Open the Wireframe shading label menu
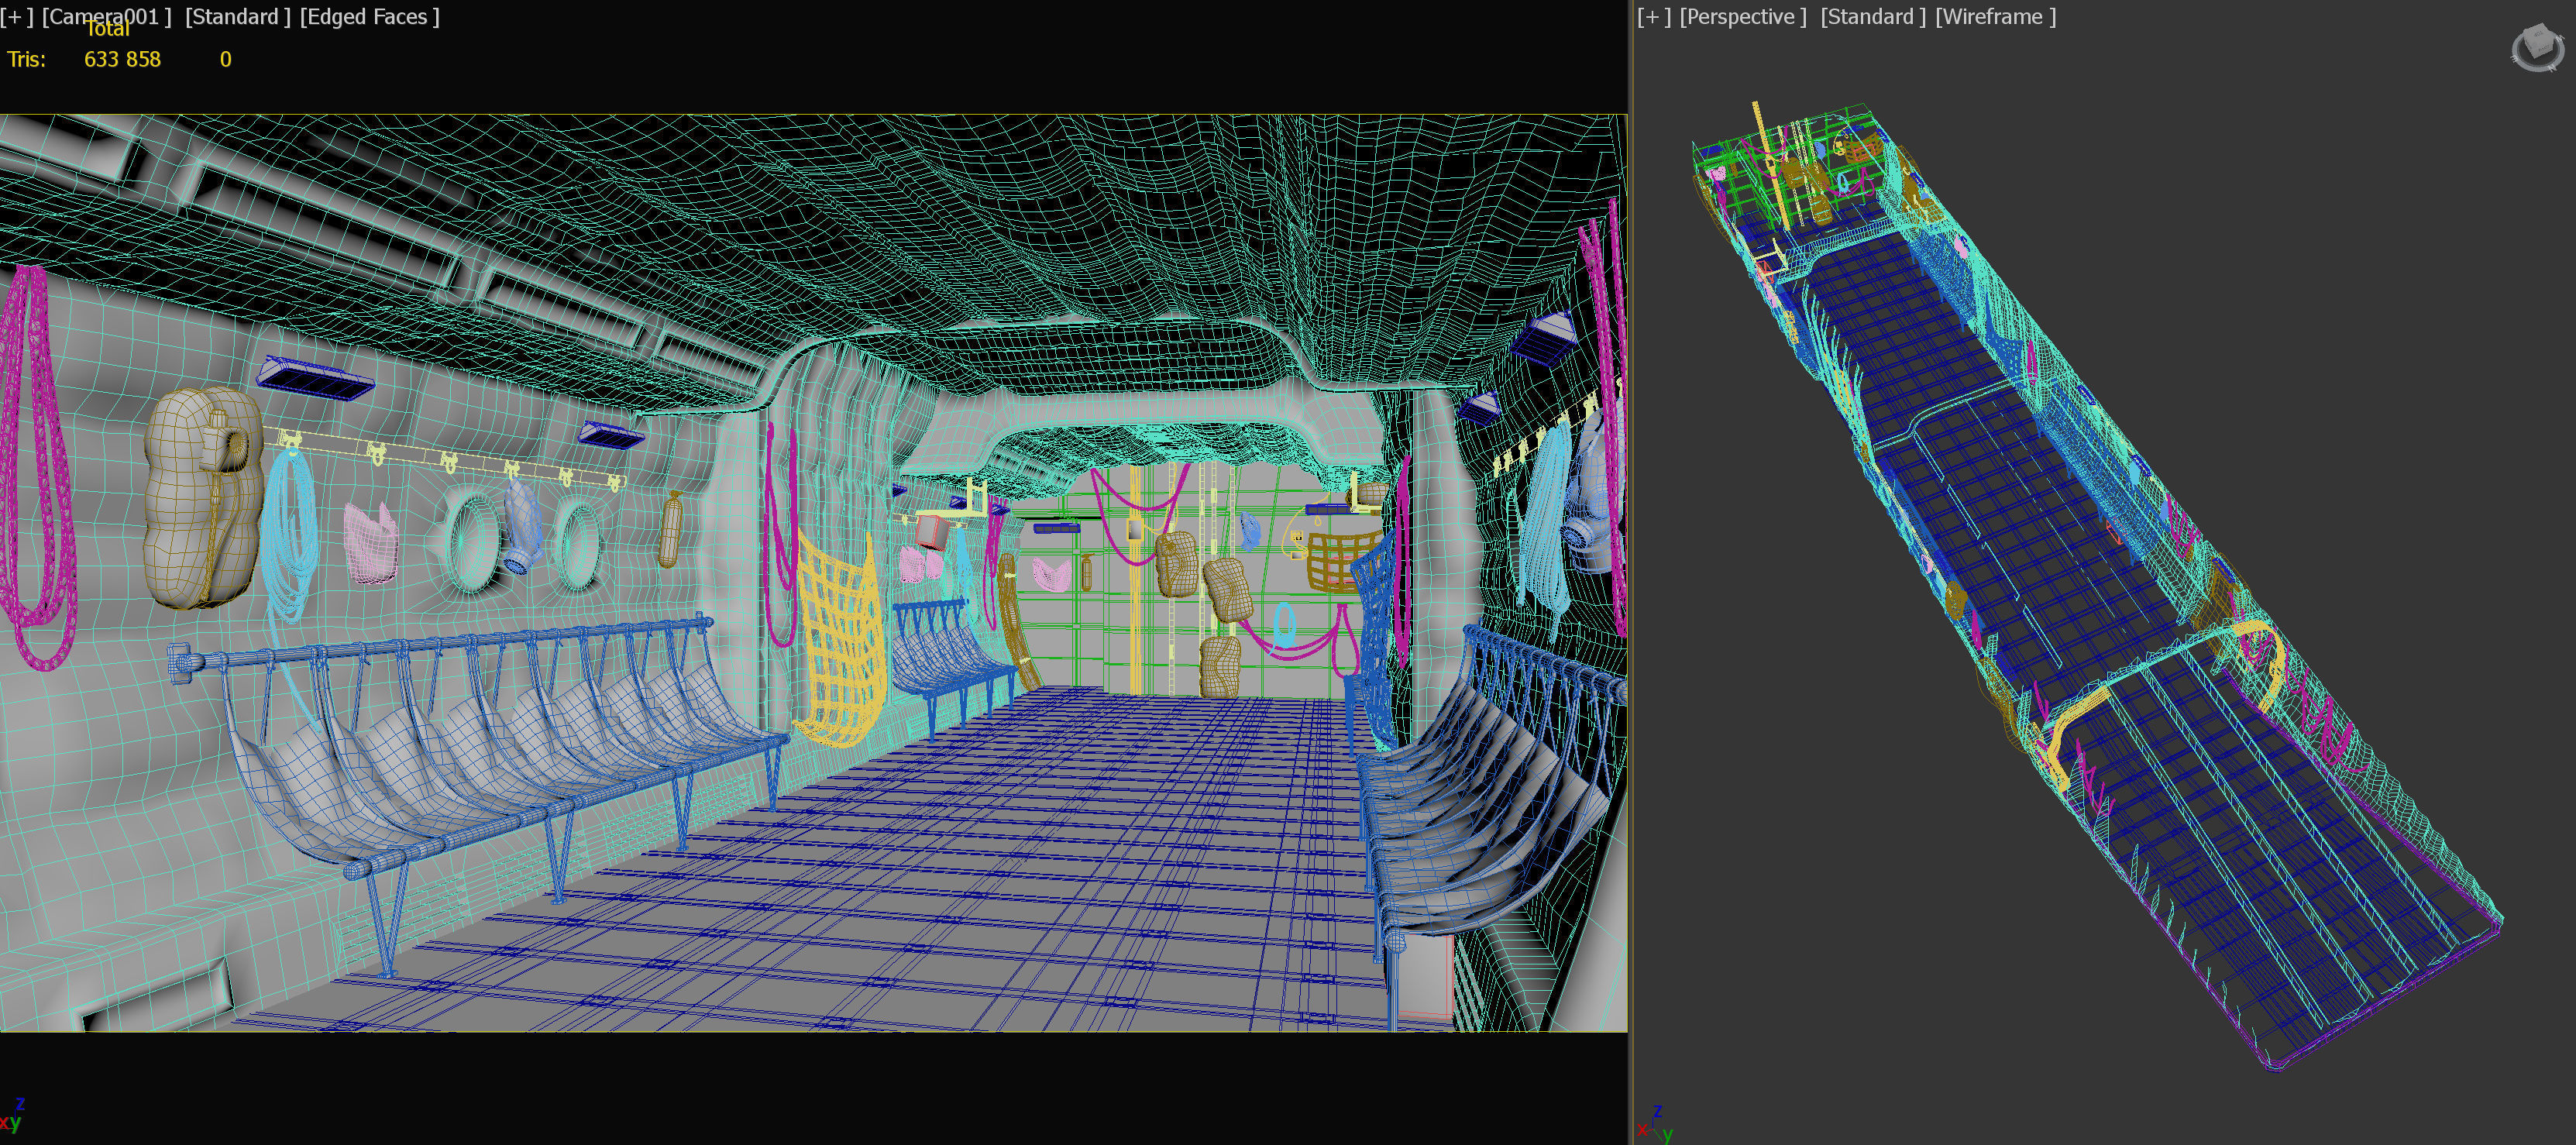This screenshot has height=1145, width=2576. click(1995, 17)
